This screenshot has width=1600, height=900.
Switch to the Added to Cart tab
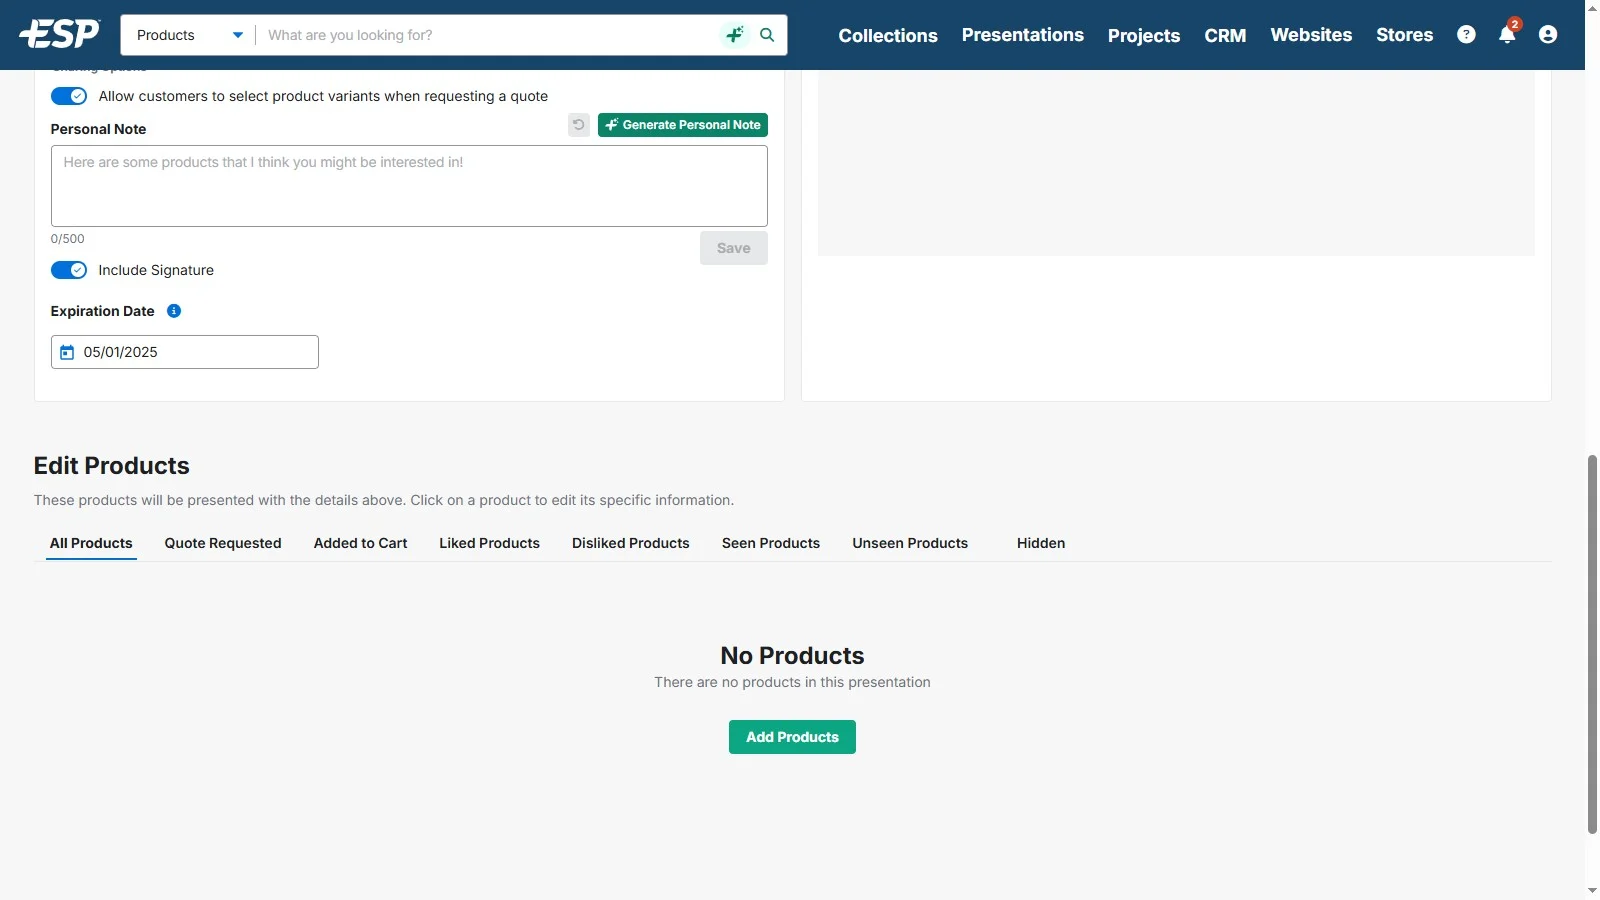(x=360, y=543)
